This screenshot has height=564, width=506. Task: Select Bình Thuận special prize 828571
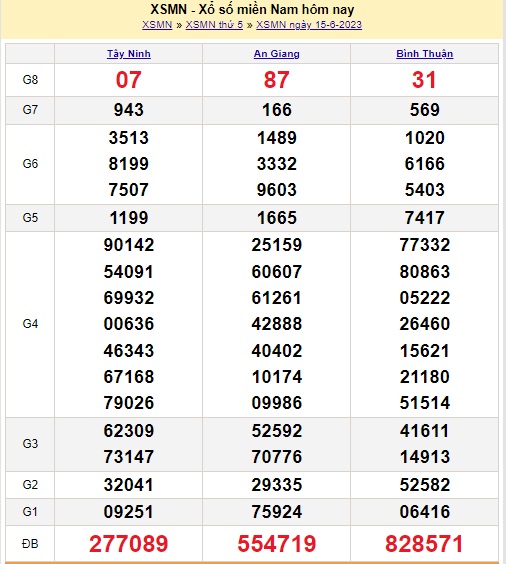click(x=424, y=543)
